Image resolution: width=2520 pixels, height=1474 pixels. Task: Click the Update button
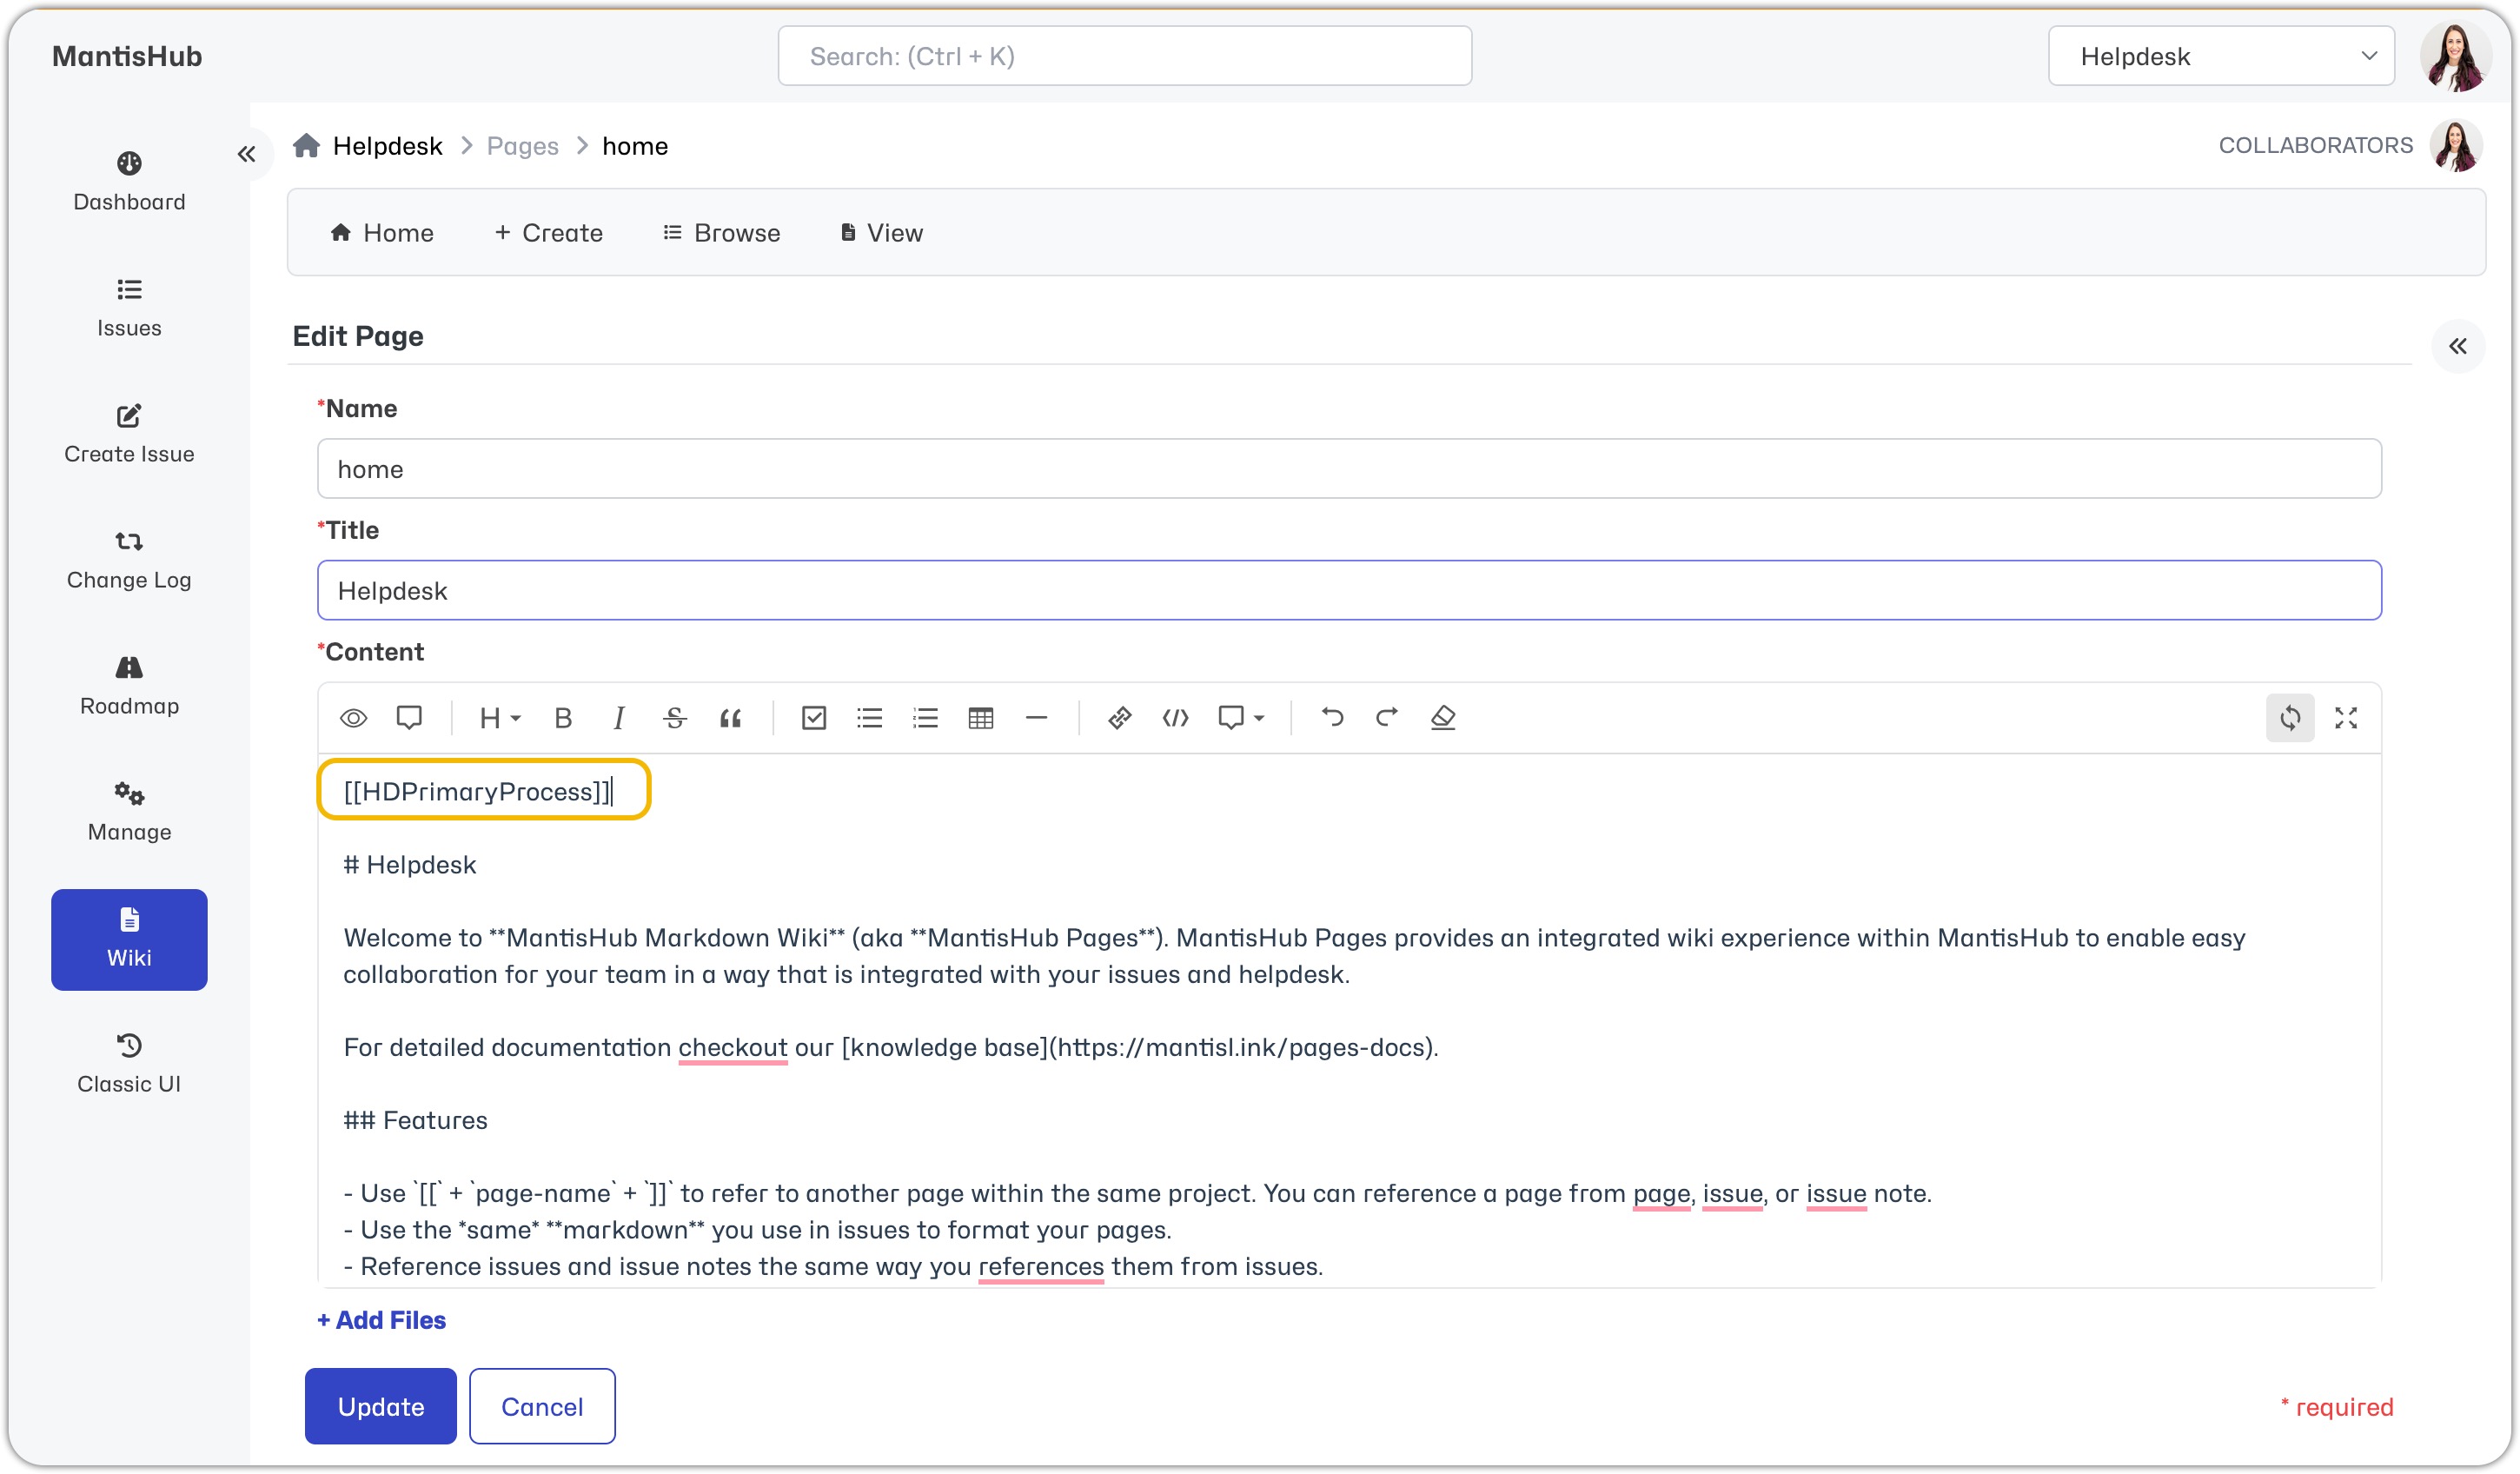[381, 1407]
